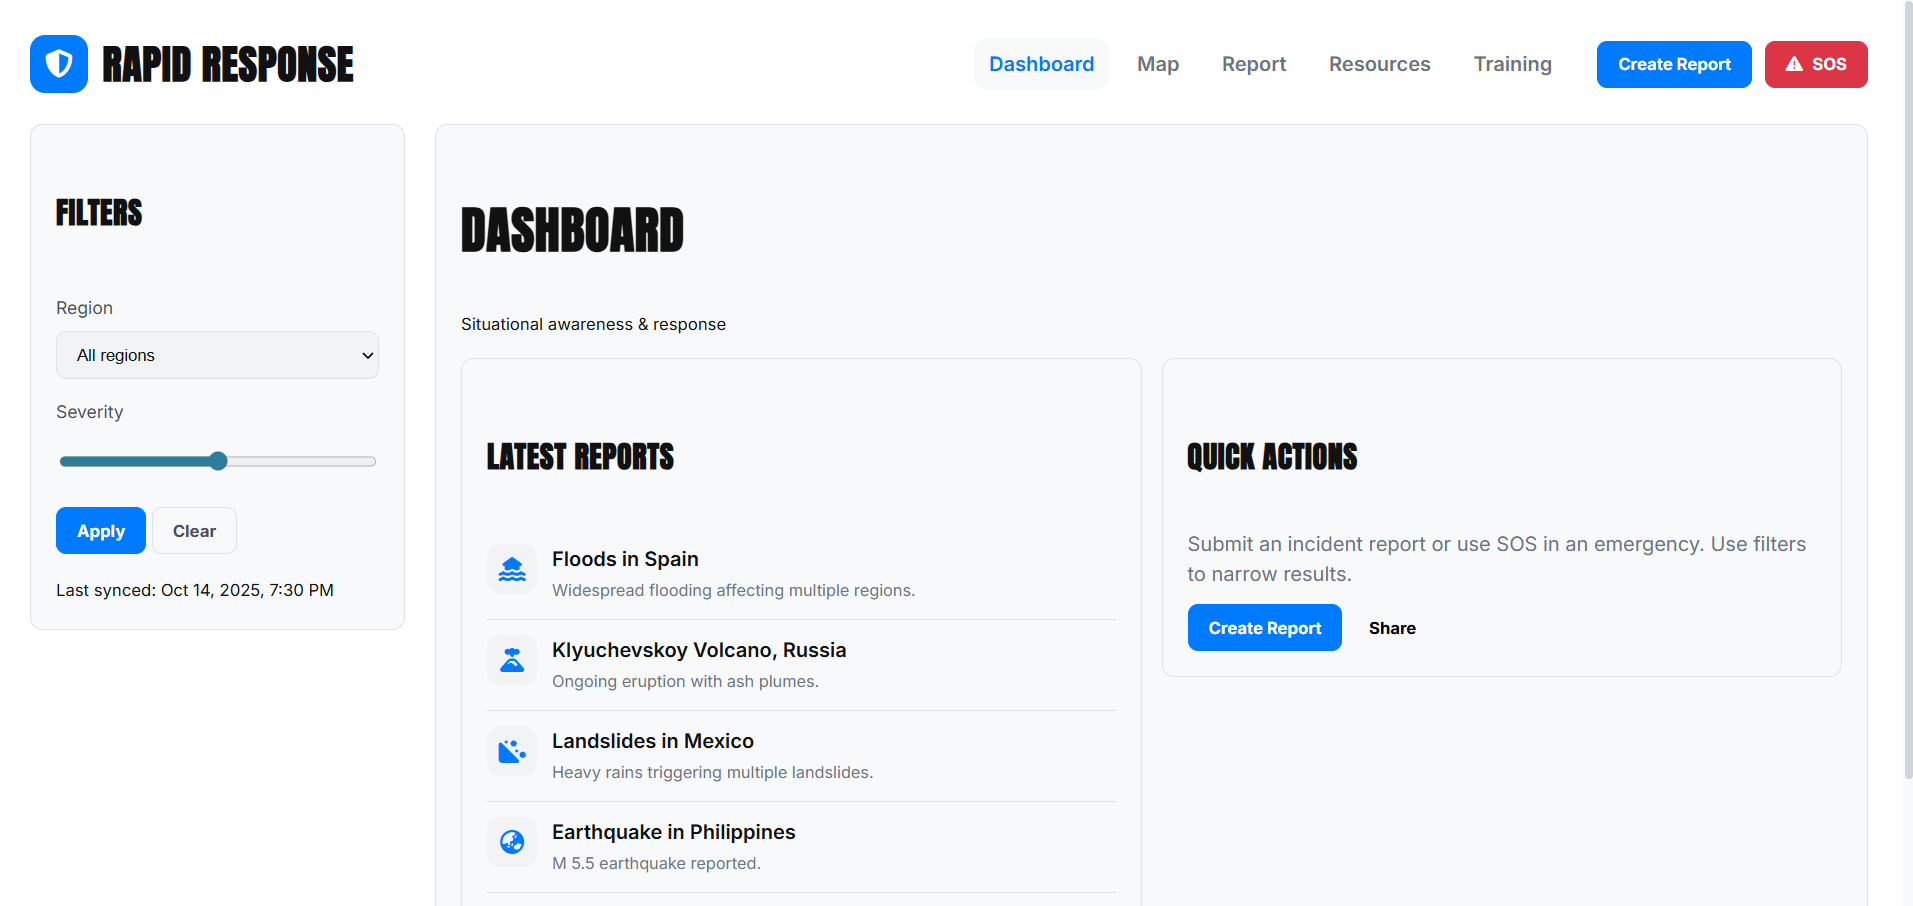
Task: Switch to the Map tab
Action: [1157, 64]
